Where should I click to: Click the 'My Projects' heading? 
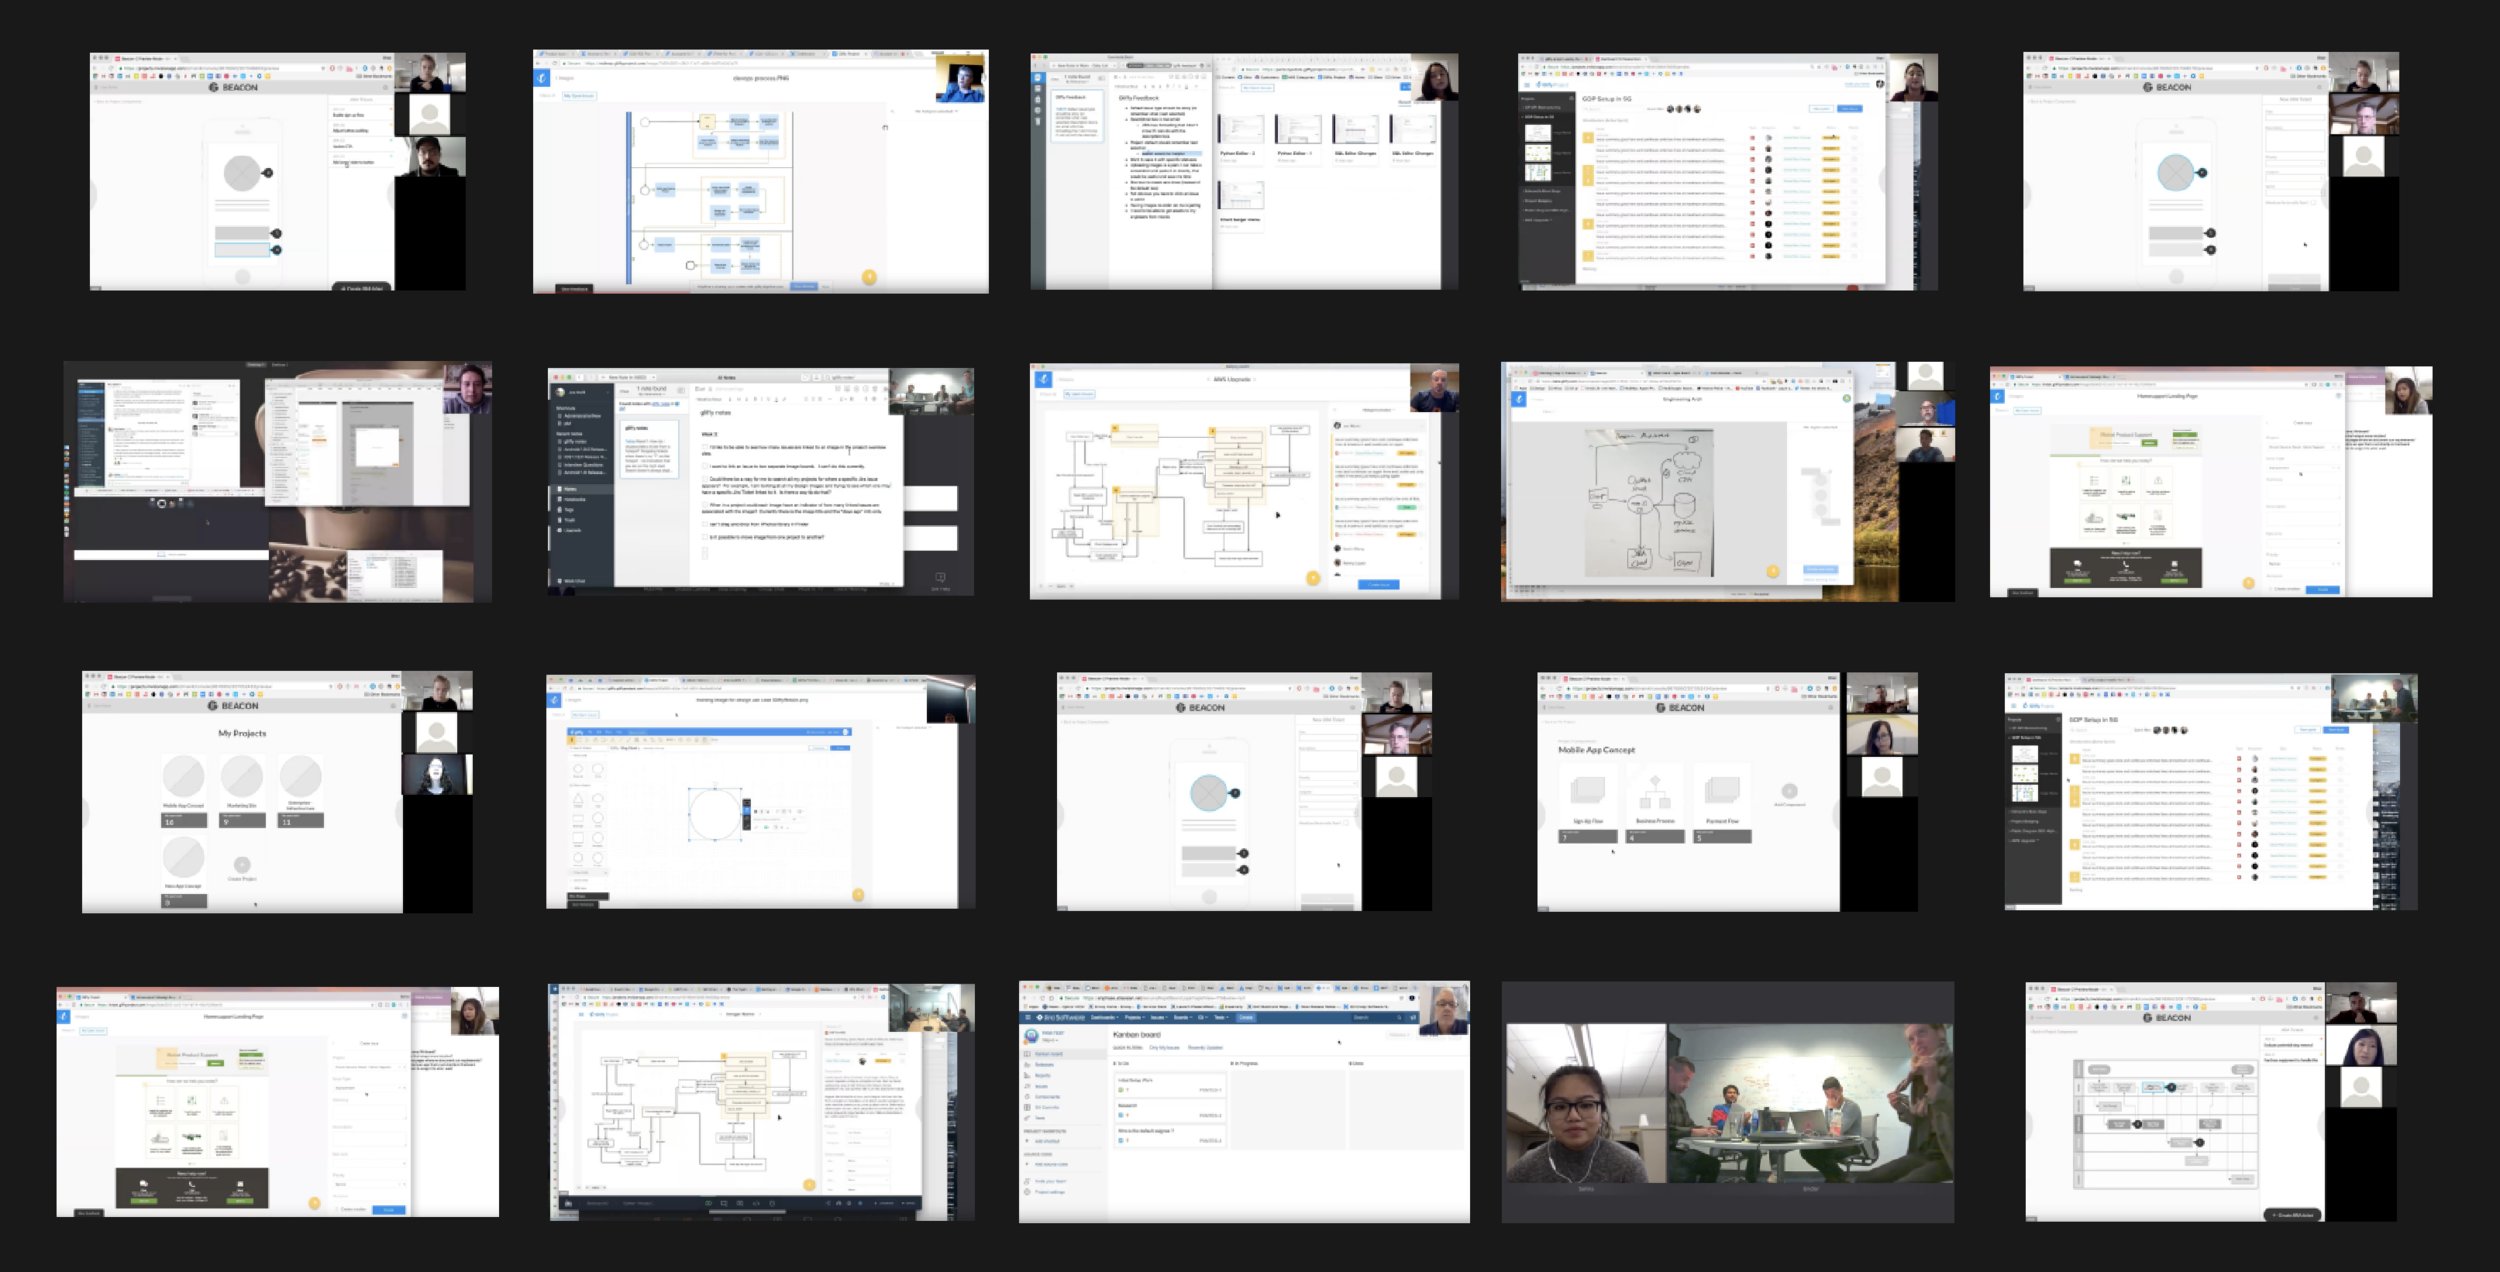tap(242, 733)
